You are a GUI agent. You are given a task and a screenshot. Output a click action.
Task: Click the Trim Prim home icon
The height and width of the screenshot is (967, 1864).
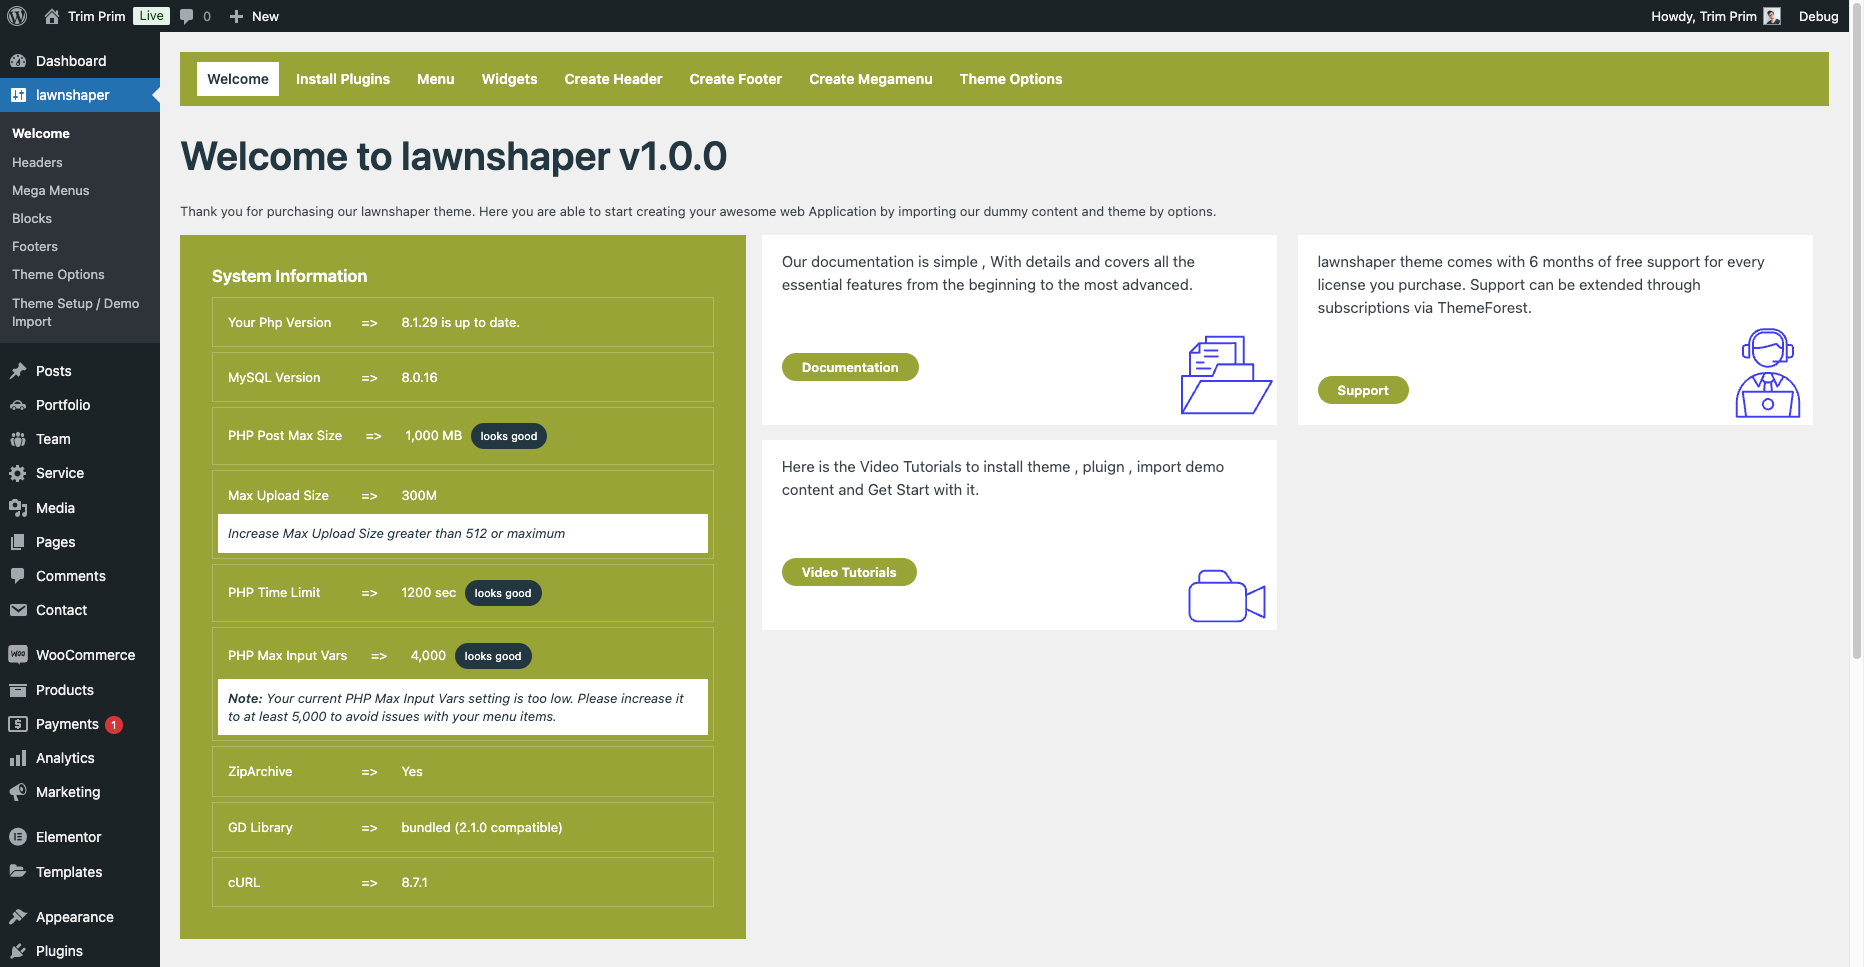(x=52, y=16)
